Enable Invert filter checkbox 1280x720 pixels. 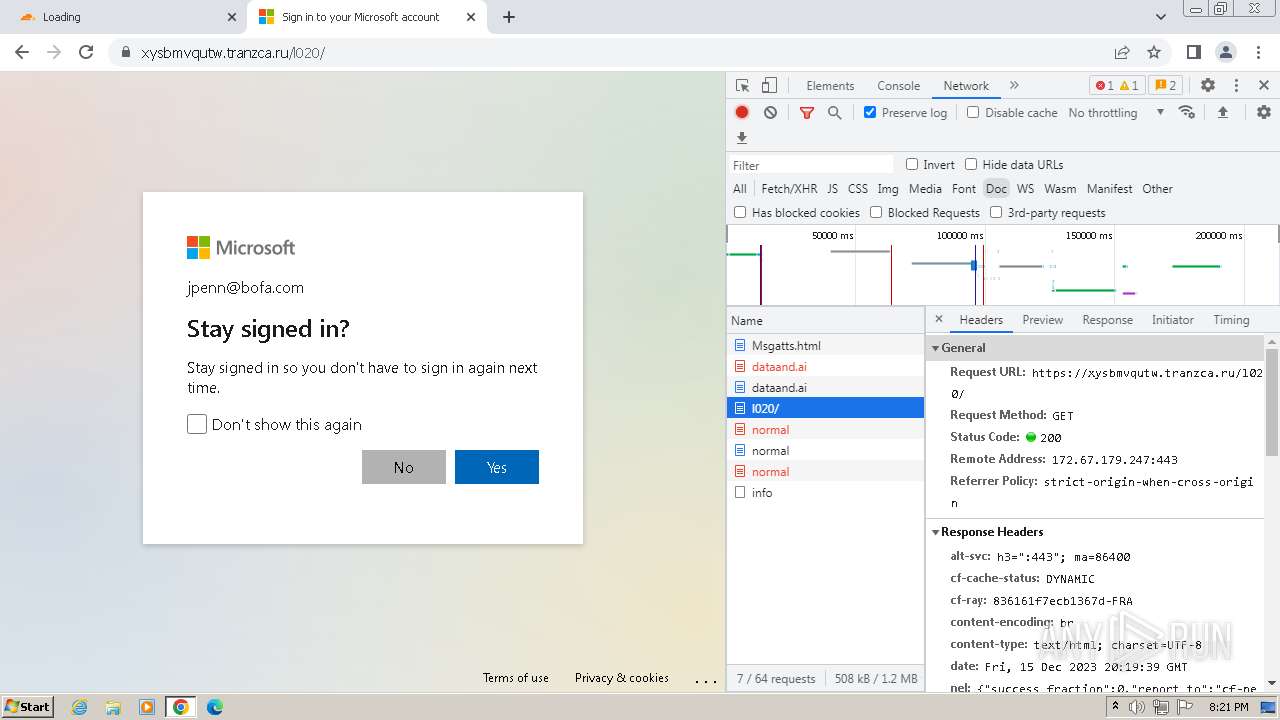tap(912, 164)
